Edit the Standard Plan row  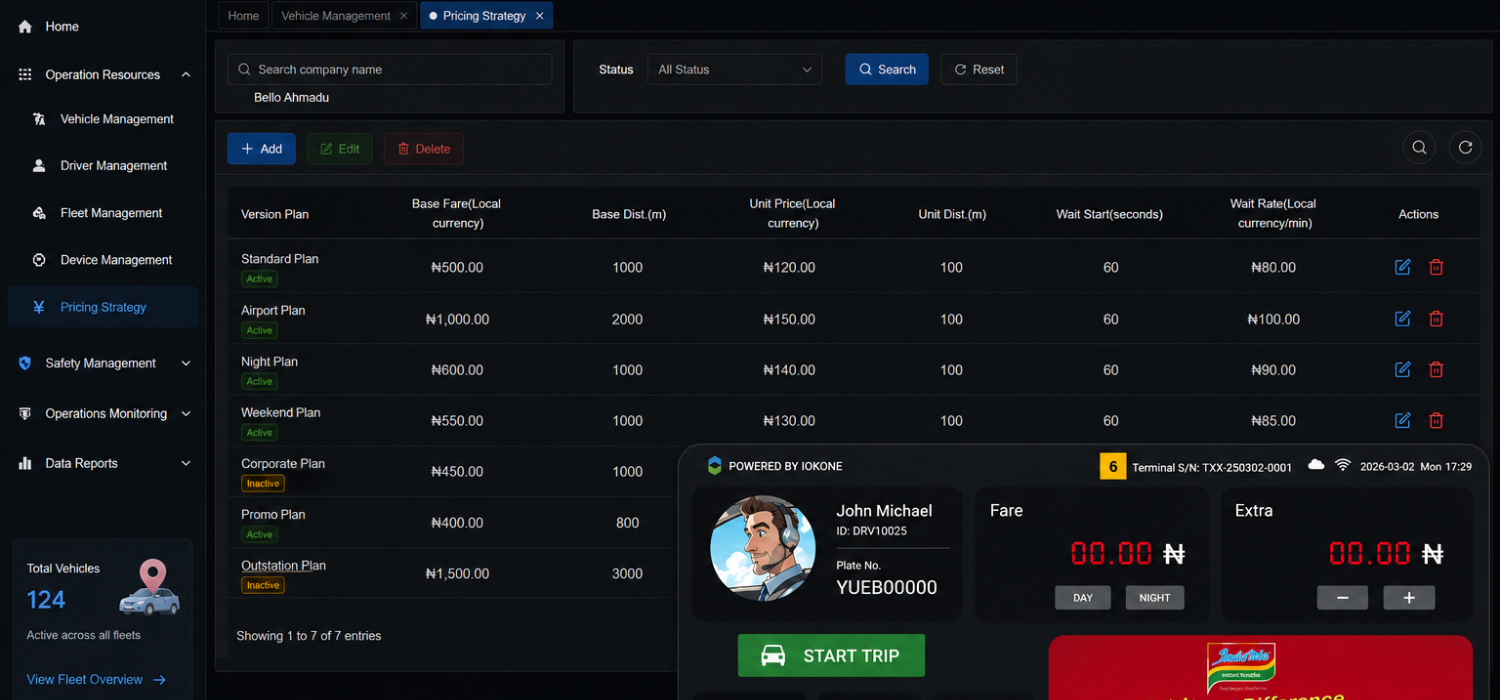point(1403,267)
